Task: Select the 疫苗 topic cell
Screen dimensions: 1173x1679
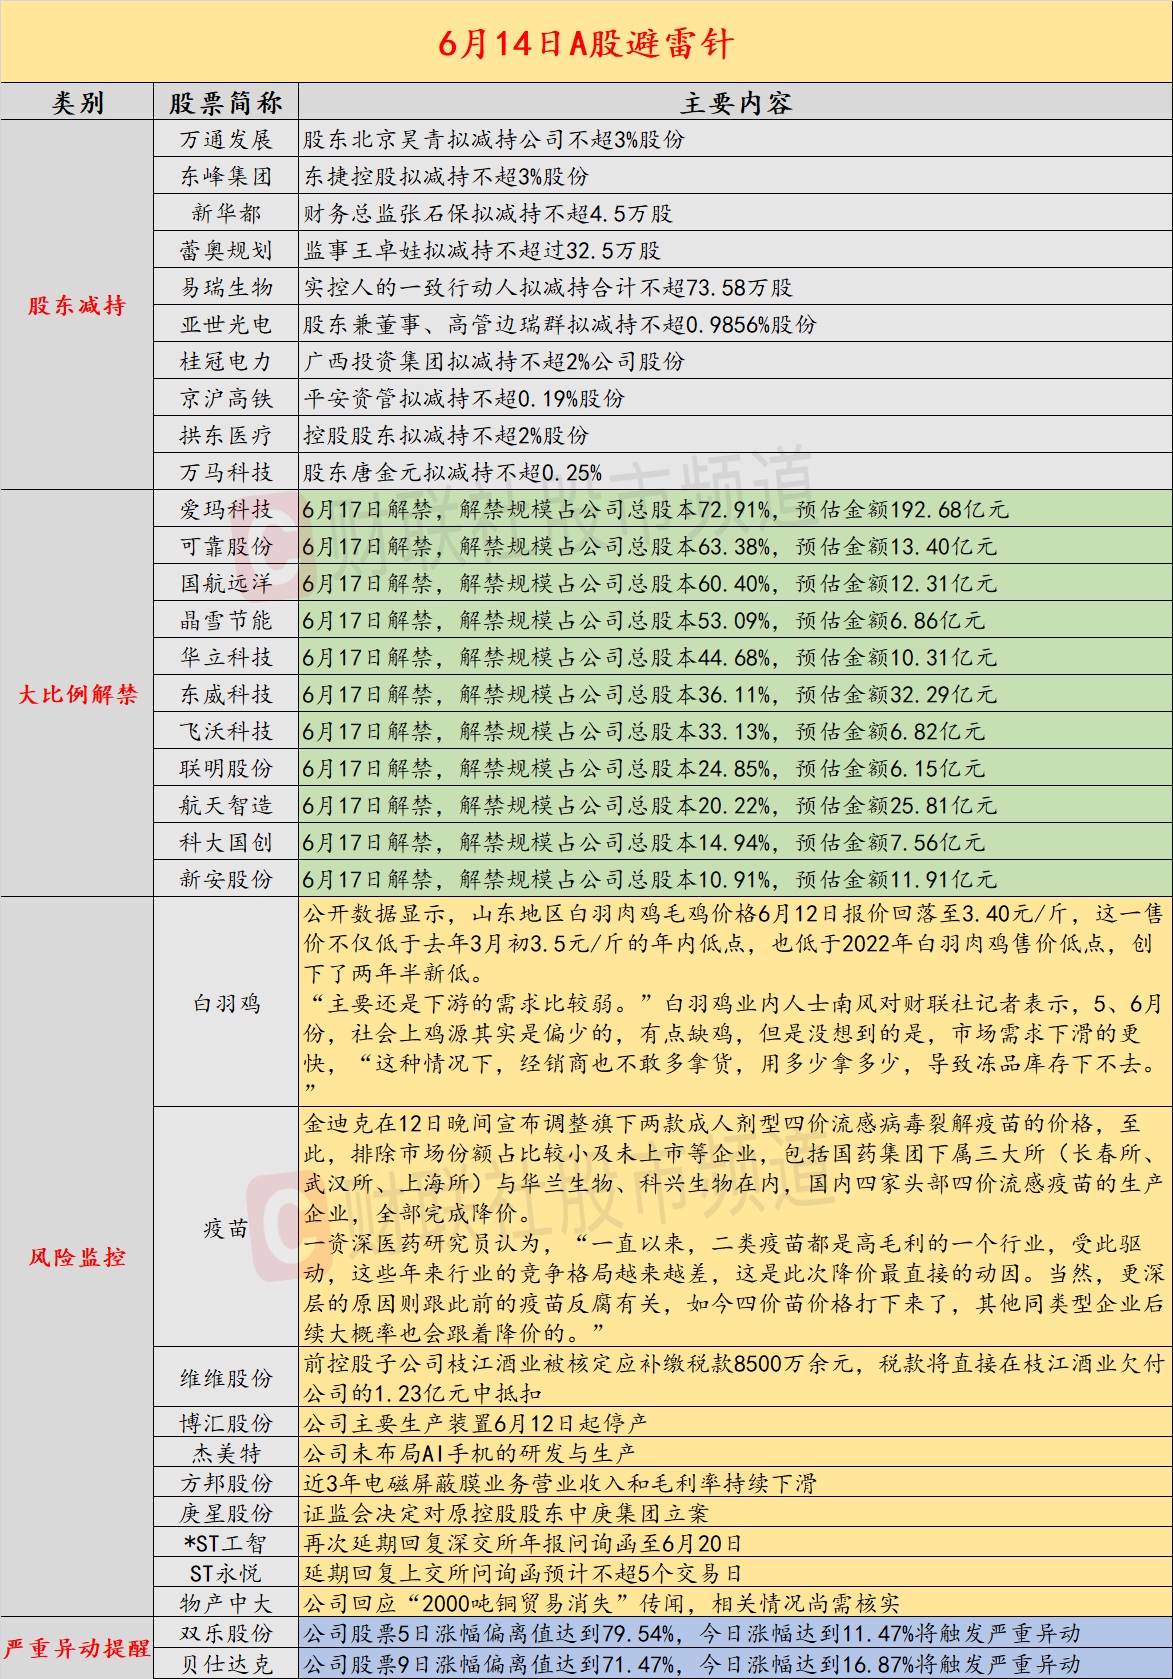Action: pyautogui.click(x=226, y=1228)
